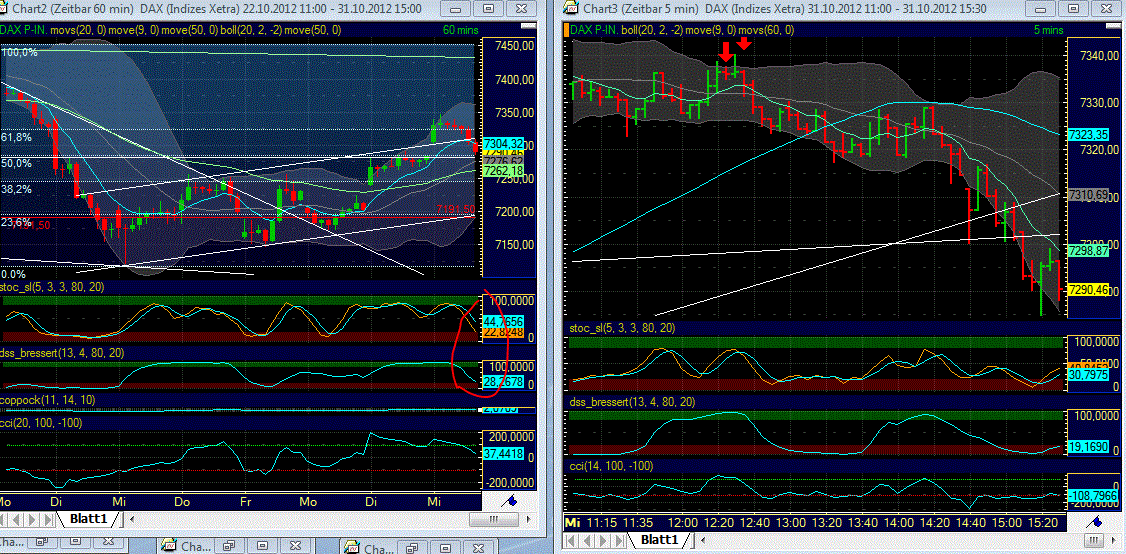Click the 7290,46 yellow price tag in Chart3
The height and width of the screenshot is (554, 1126).
tap(1089, 290)
